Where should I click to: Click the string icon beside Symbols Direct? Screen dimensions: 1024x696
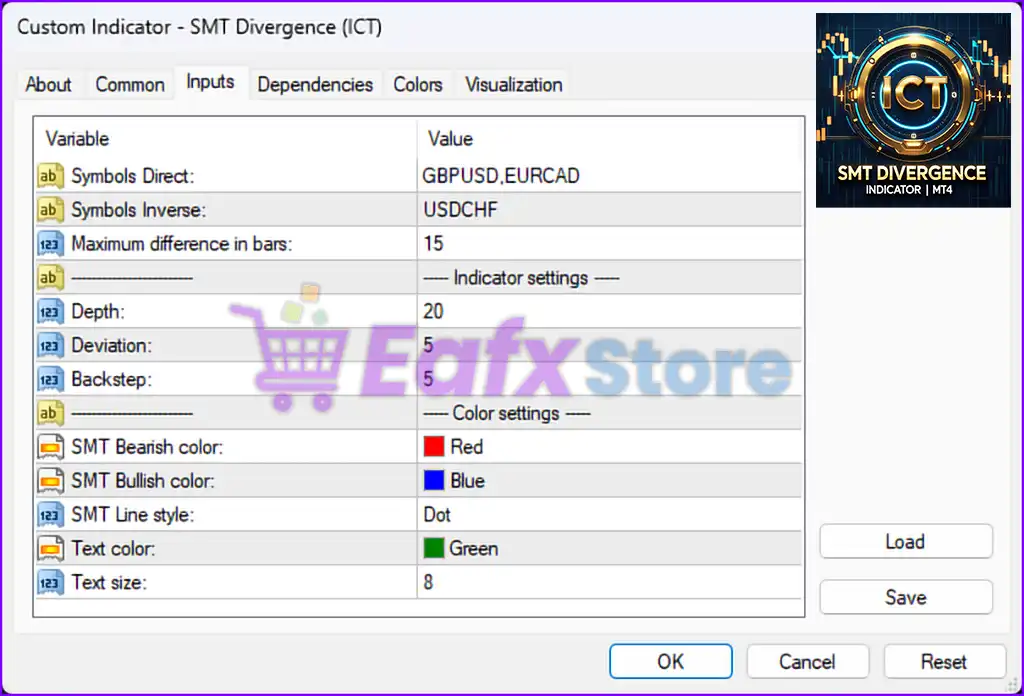point(50,176)
